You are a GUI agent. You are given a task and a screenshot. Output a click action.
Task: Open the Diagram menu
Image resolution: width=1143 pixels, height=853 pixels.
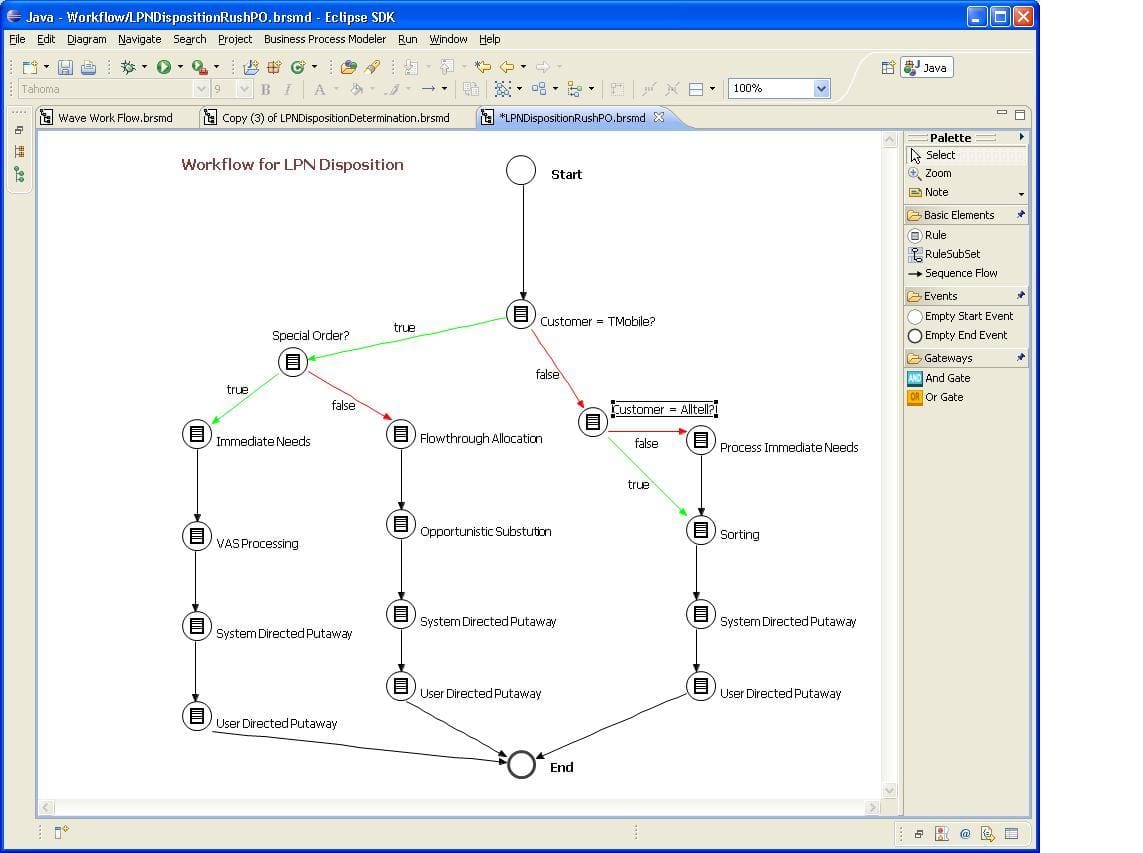(87, 39)
